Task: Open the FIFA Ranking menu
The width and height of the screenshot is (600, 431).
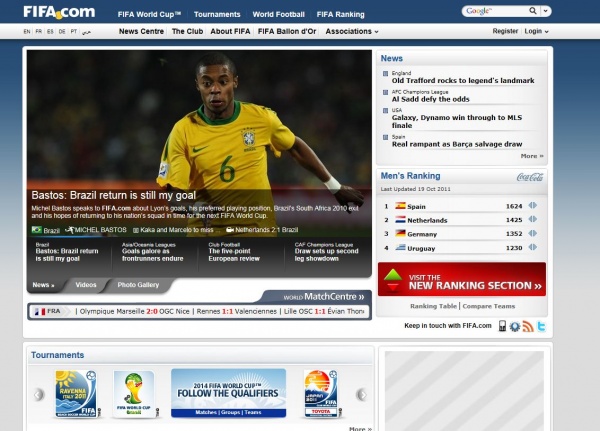Action: click(x=341, y=15)
